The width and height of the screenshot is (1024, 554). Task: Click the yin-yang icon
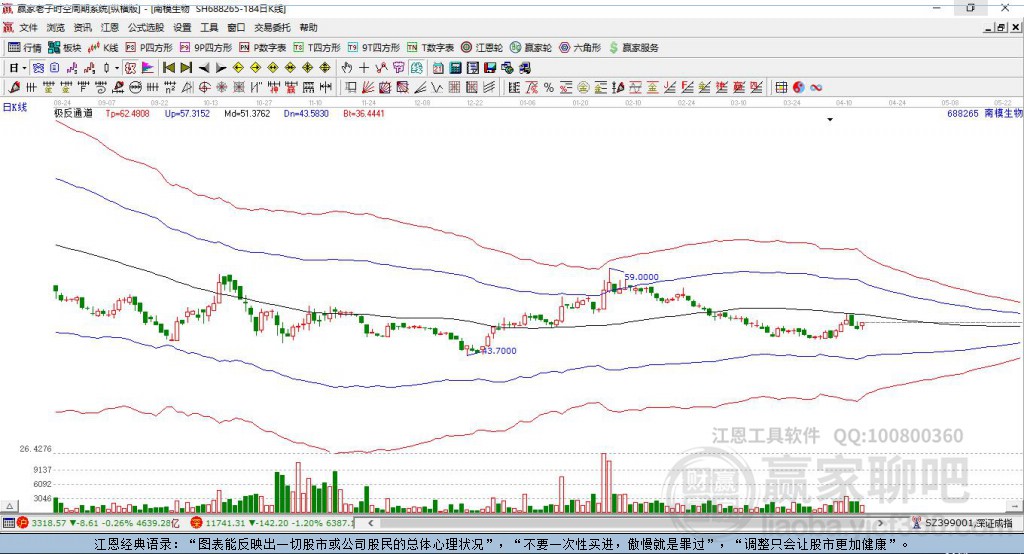click(x=799, y=88)
